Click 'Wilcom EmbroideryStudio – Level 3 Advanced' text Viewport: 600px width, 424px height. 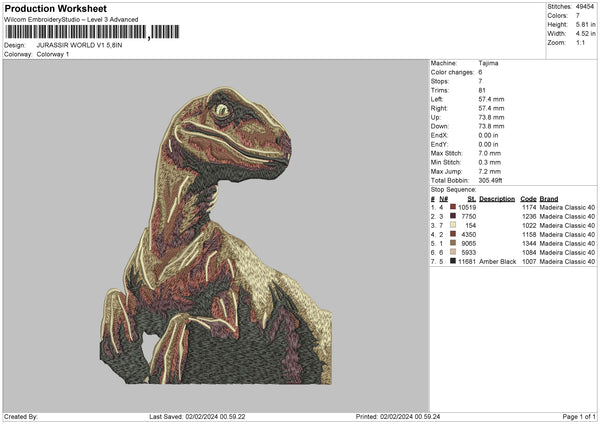(x=71, y=20)
